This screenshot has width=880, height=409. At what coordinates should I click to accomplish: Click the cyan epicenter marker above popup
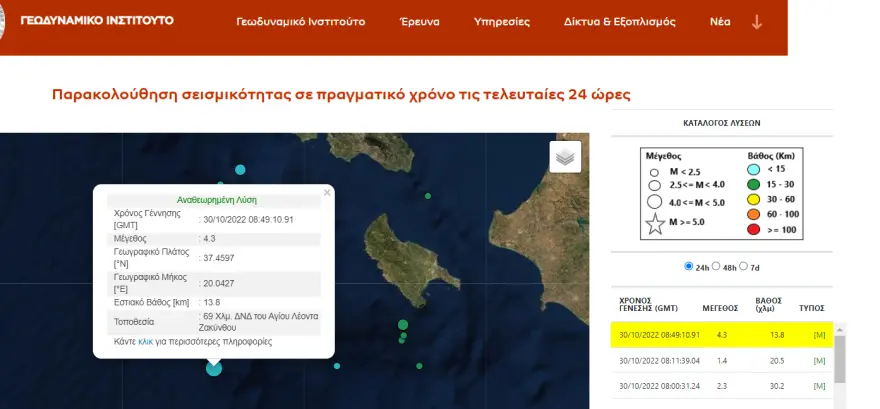tap(240, 170)
